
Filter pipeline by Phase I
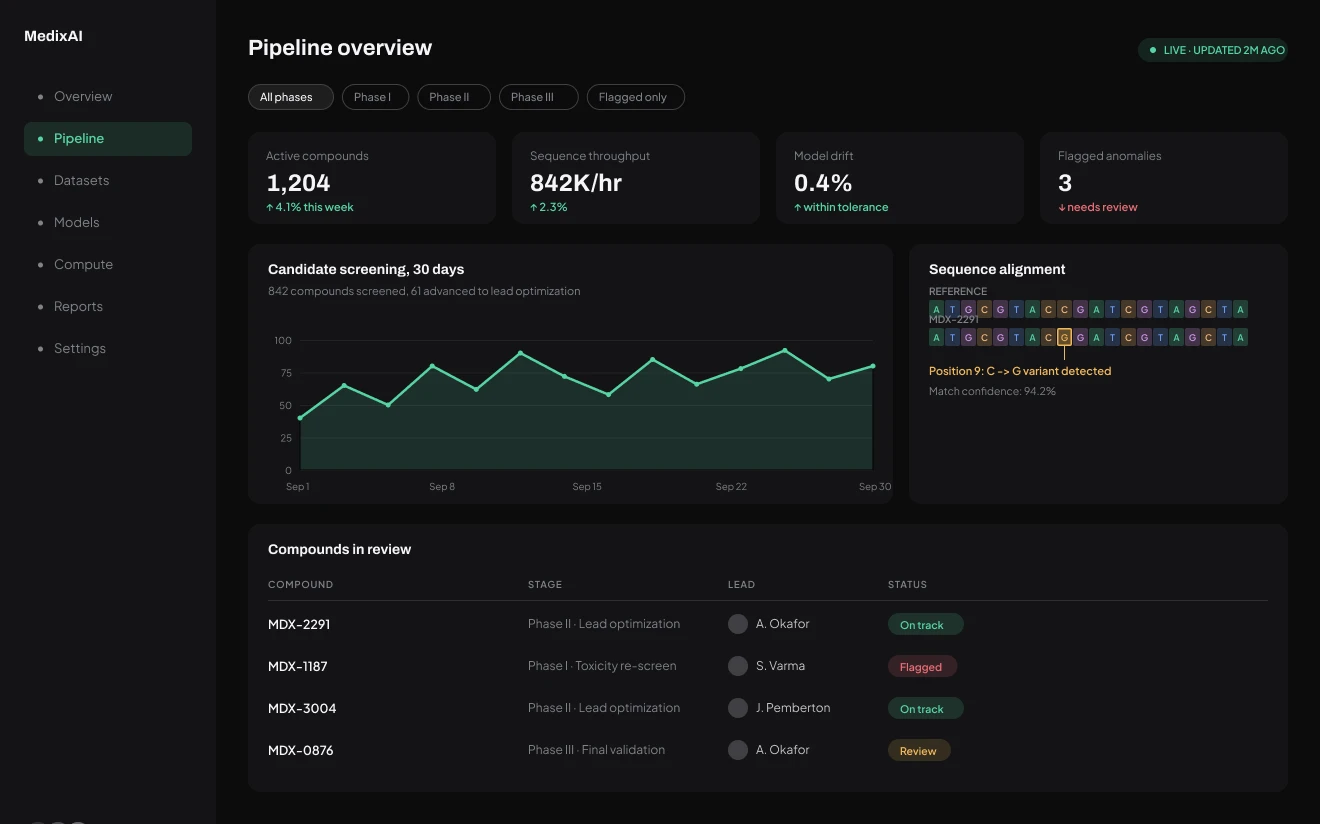(x=375, y=97)
